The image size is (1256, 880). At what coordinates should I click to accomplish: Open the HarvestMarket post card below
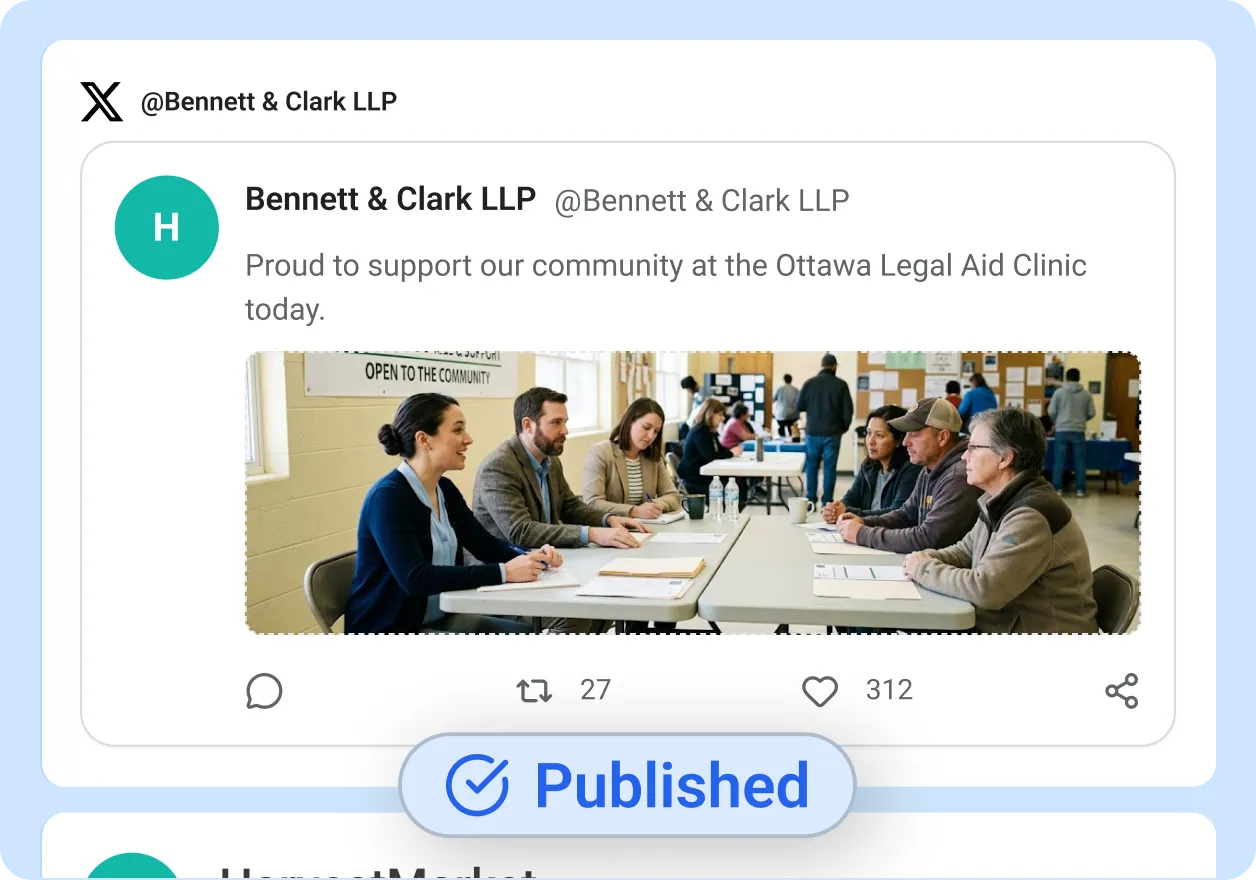pos(628,846)
